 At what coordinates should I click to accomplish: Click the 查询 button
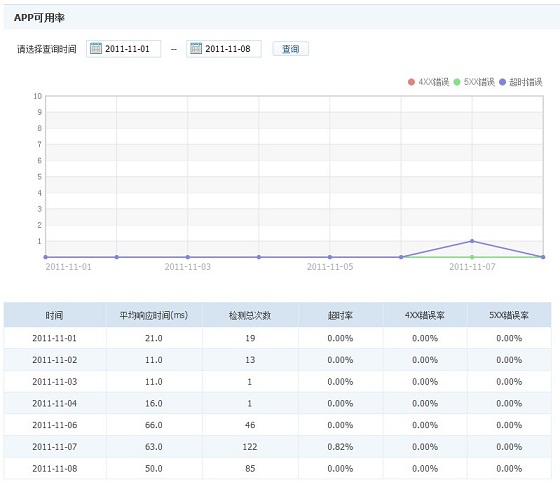[x=291, y=49]
